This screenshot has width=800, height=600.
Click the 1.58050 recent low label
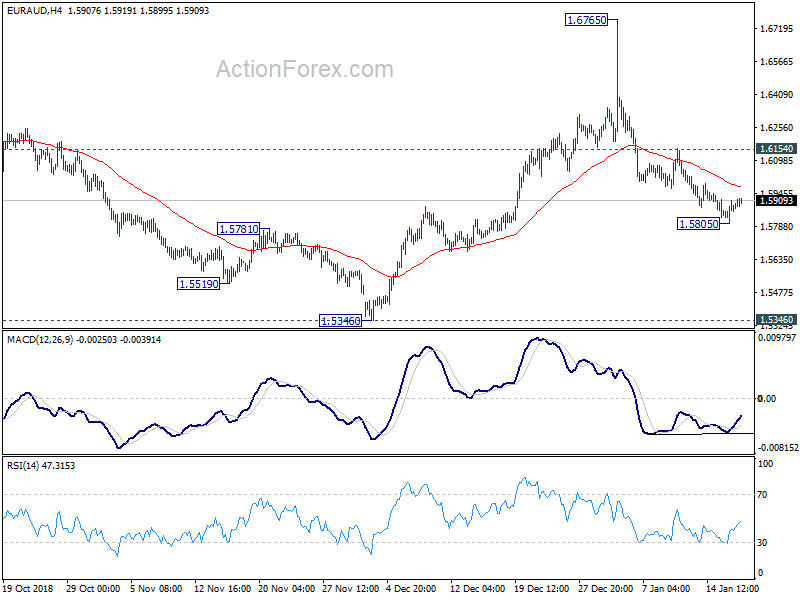point(698,223)
